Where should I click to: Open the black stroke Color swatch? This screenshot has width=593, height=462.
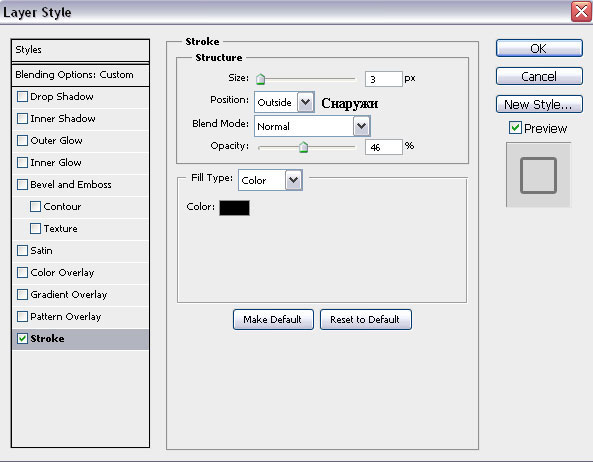click(x=234, y=208)
